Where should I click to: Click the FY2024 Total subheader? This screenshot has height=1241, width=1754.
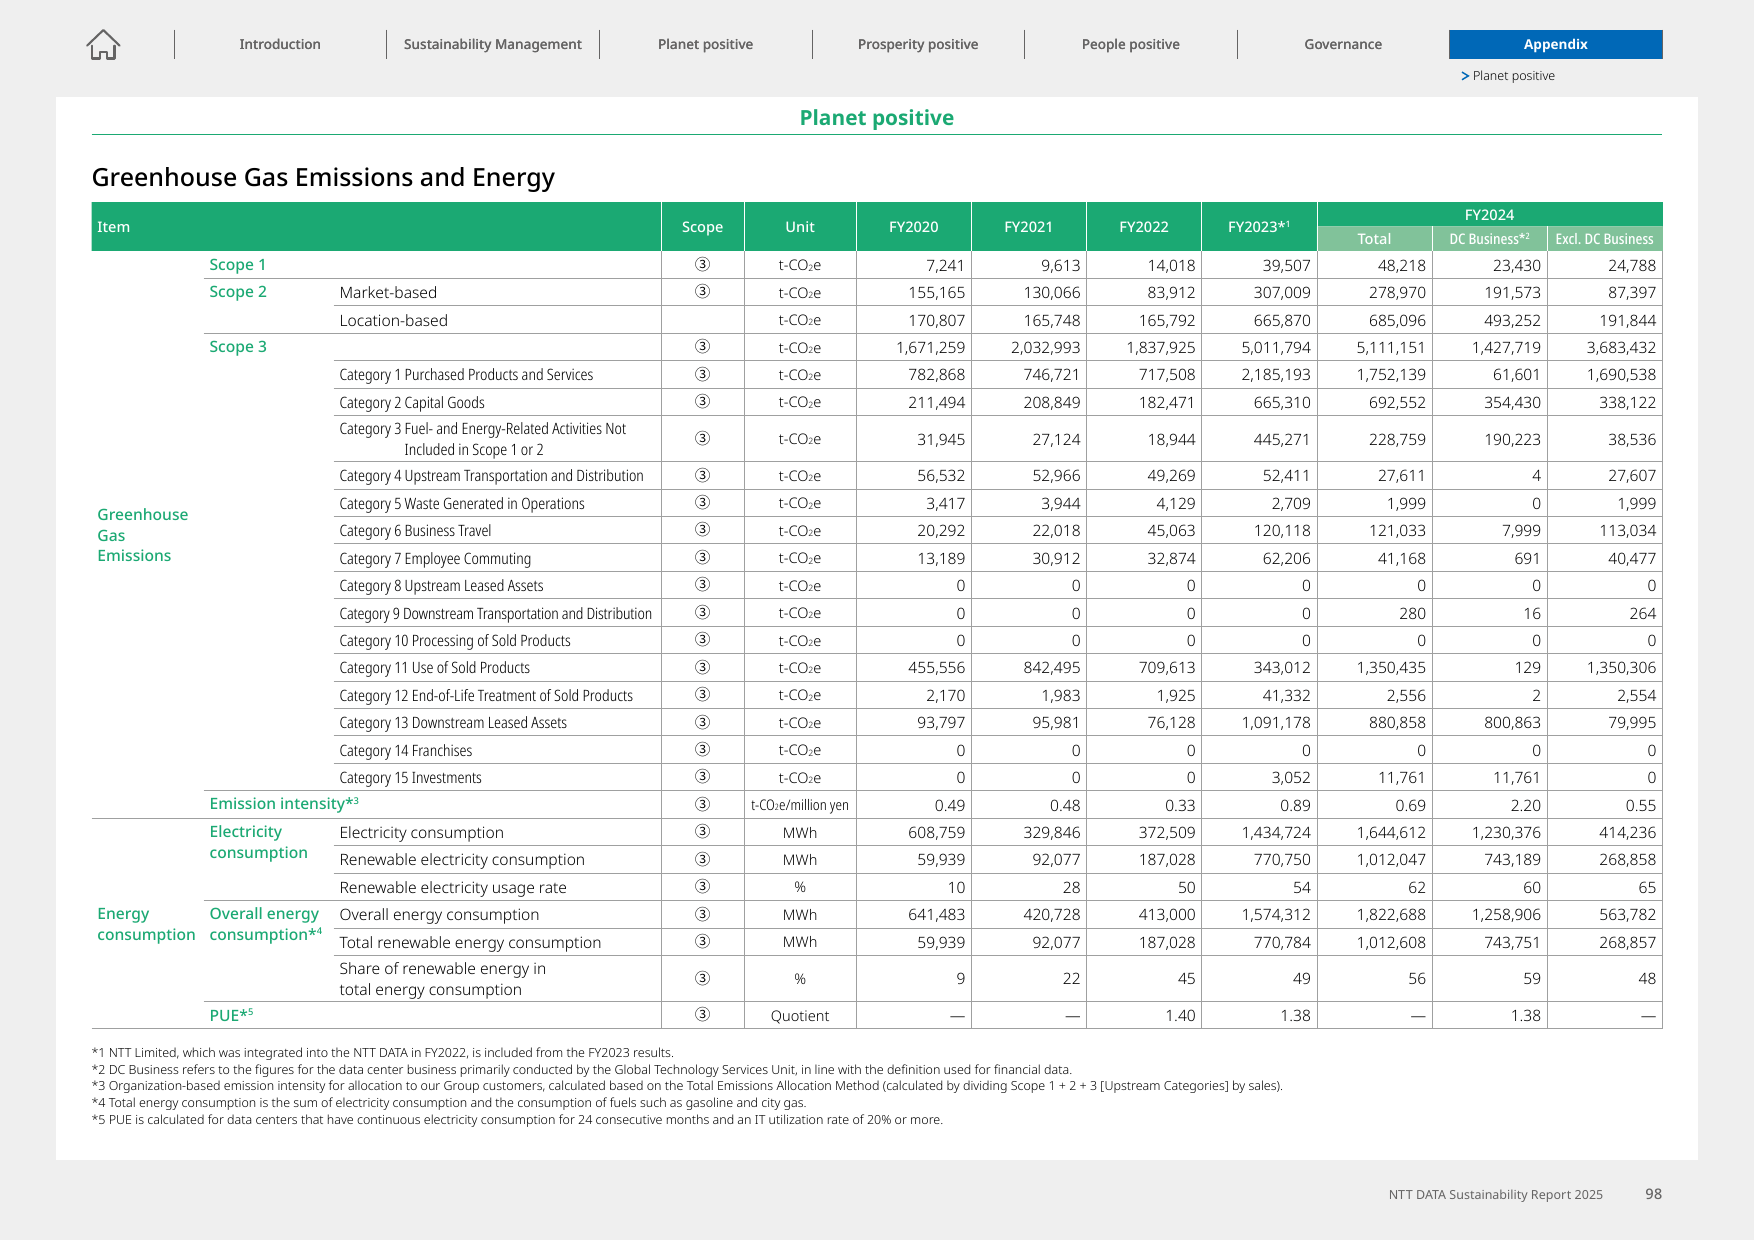[1374, 239]
